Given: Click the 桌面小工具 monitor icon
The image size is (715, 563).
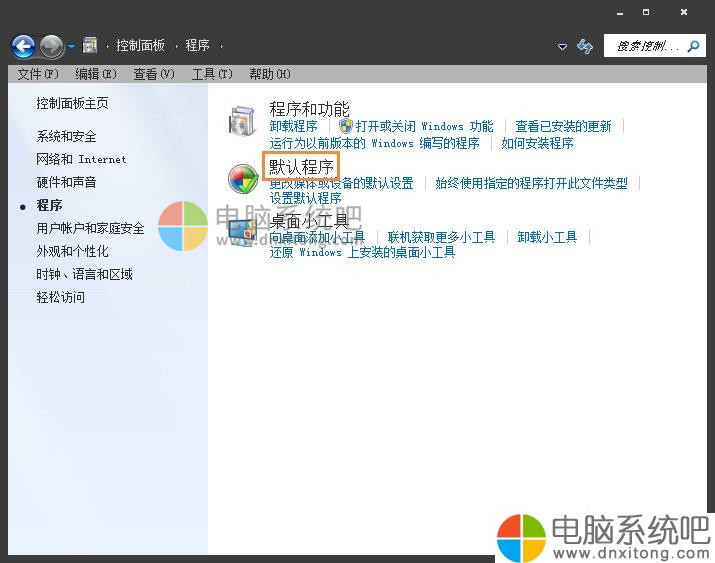Looking at the screenshot, I should coord(243,232).
